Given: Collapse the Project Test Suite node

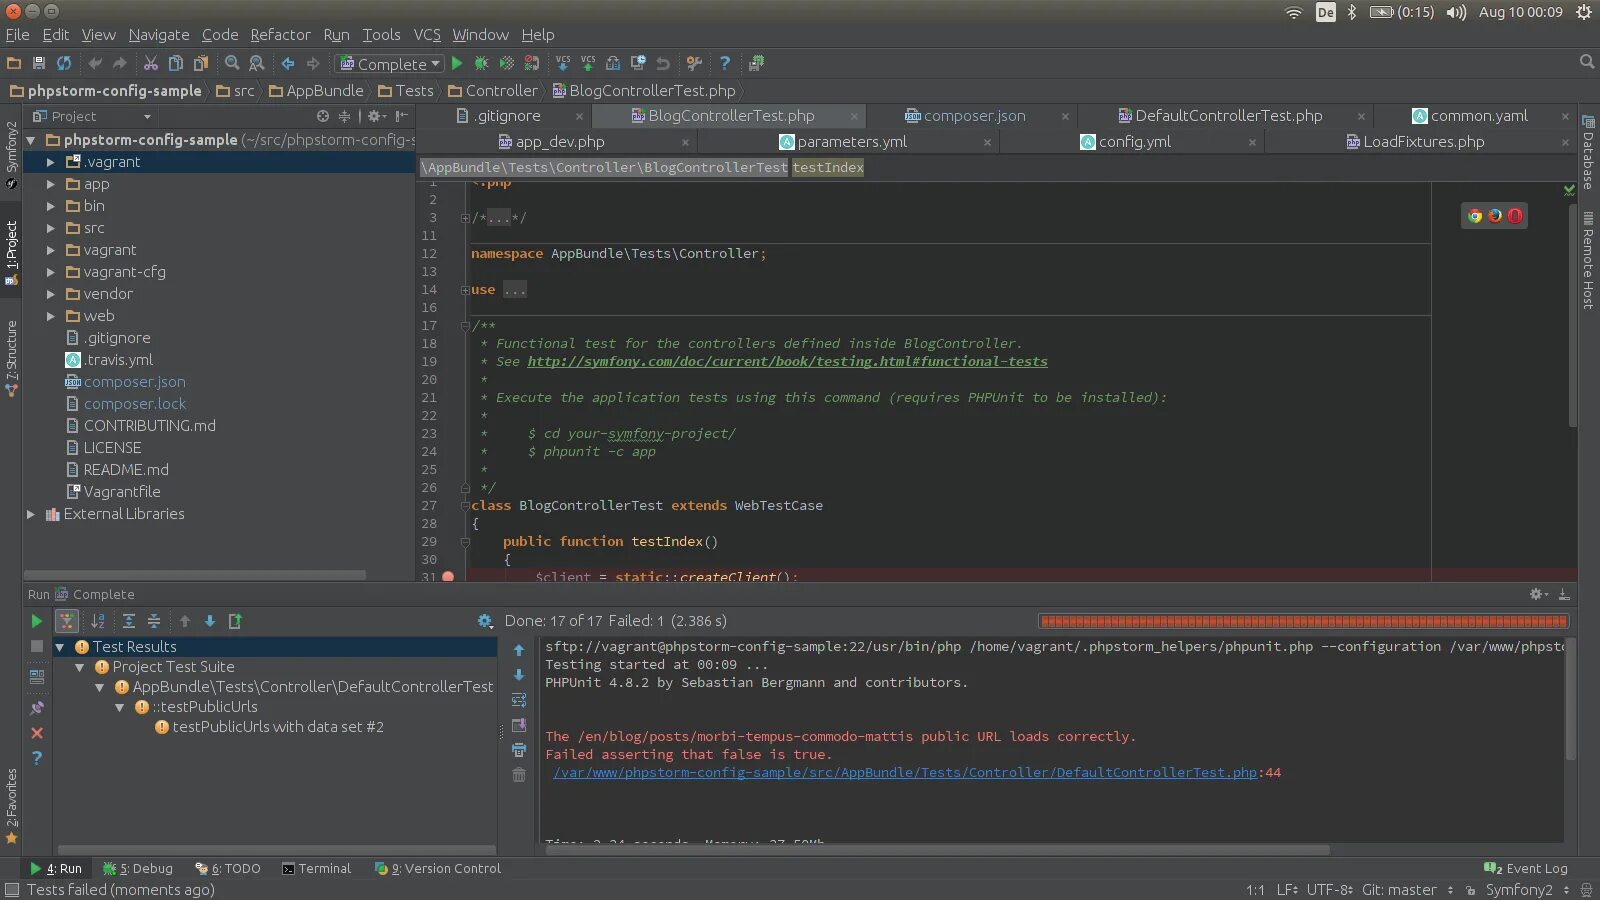Looking at the screenshot, I should [80, 667].
